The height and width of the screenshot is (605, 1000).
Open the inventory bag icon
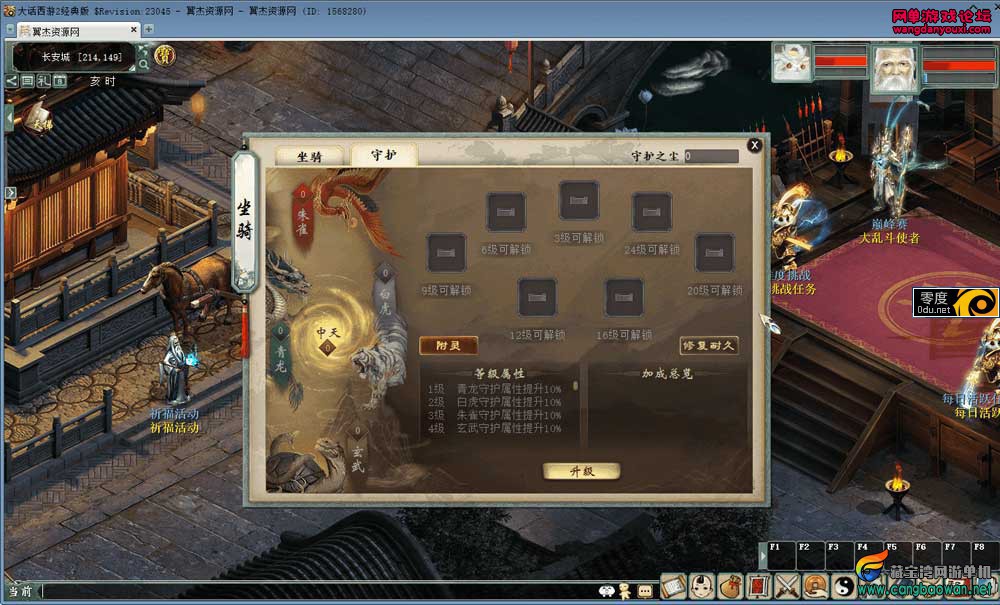730,586
